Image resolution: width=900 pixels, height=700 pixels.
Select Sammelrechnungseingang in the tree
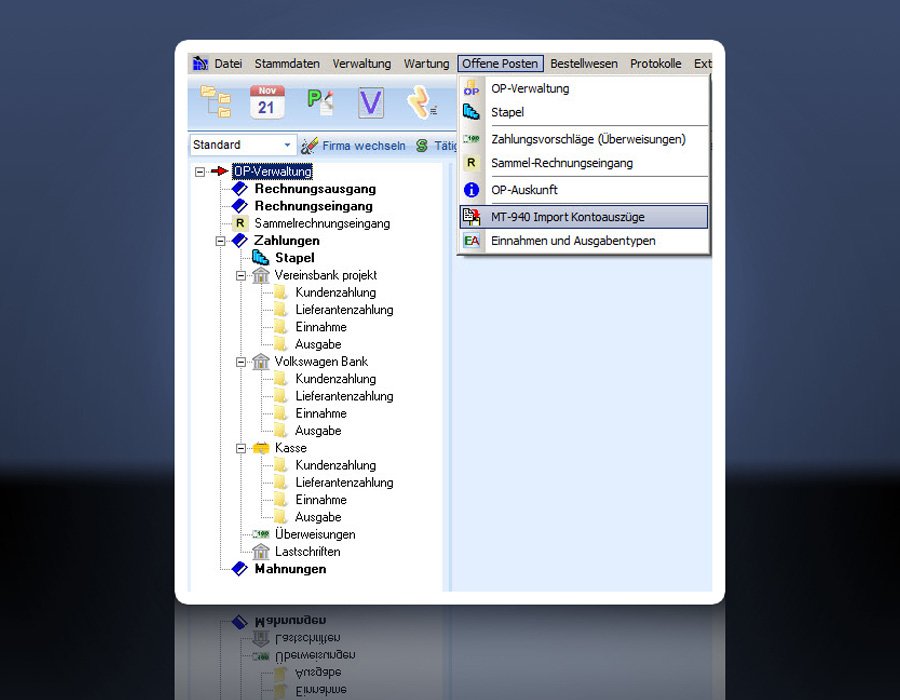click(x=322, y=223)
